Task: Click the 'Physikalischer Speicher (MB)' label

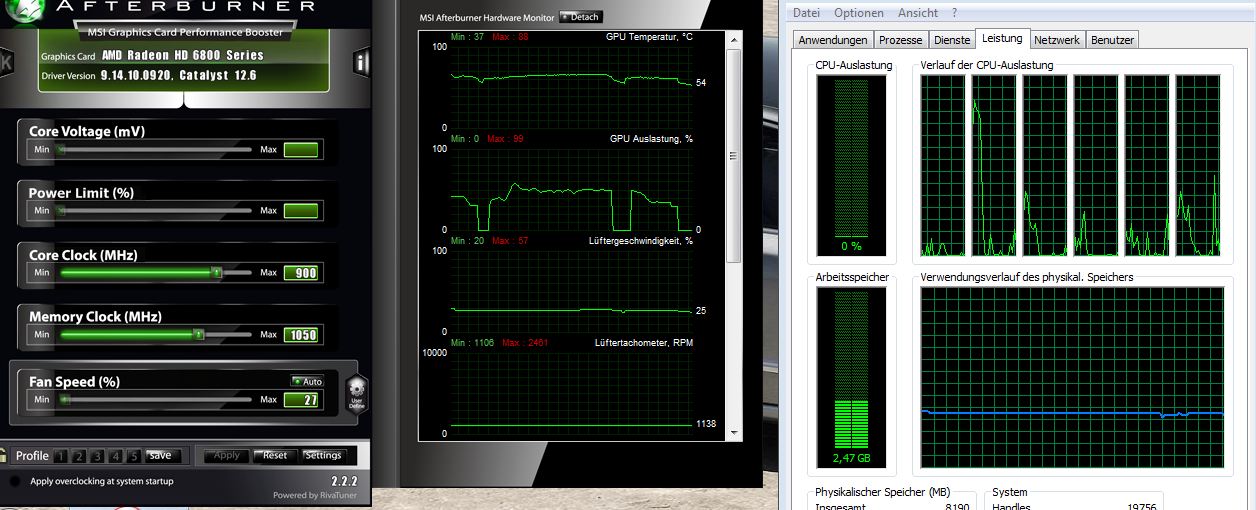Action: (x=882, y=492)
